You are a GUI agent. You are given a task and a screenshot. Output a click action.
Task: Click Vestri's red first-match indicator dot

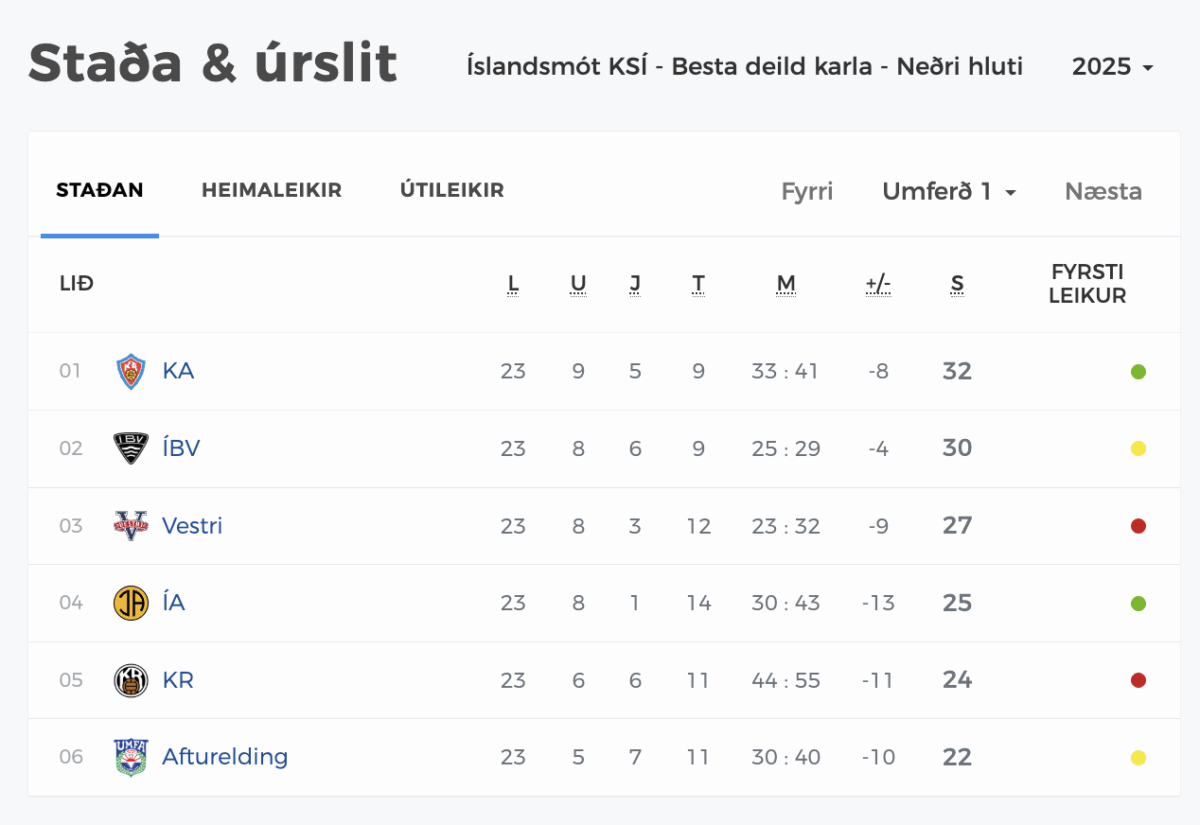click(1138, 526)
